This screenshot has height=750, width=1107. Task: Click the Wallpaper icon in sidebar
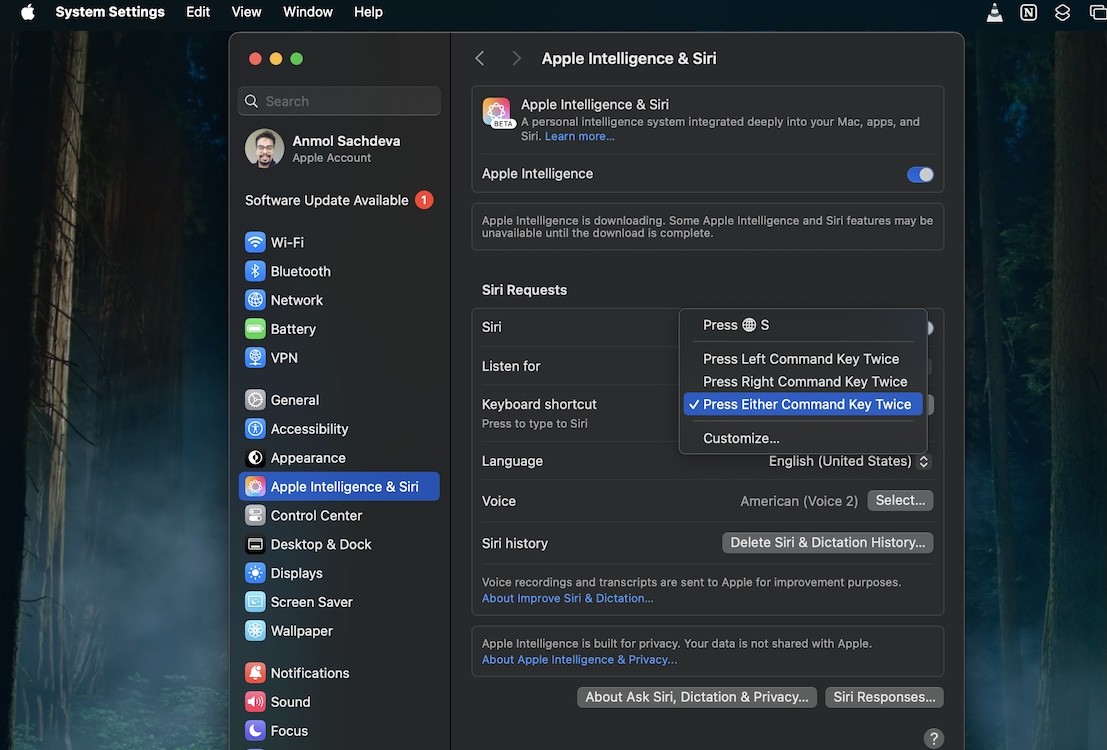(255, 631)
